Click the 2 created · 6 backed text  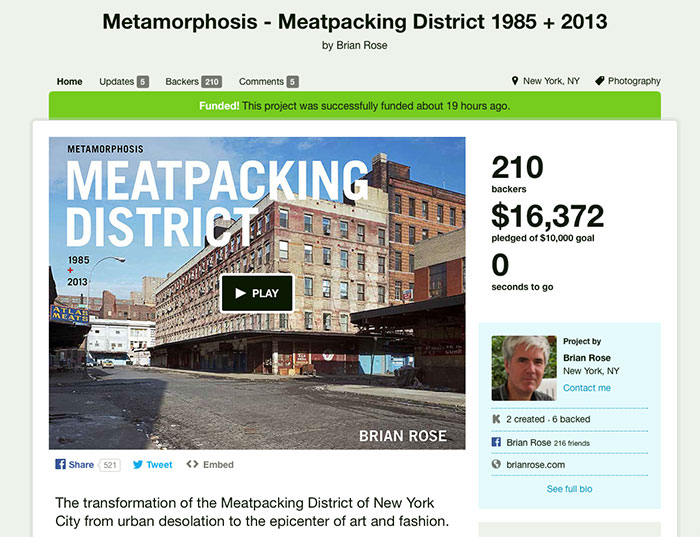pyautogui.click(x=548, y=419)
